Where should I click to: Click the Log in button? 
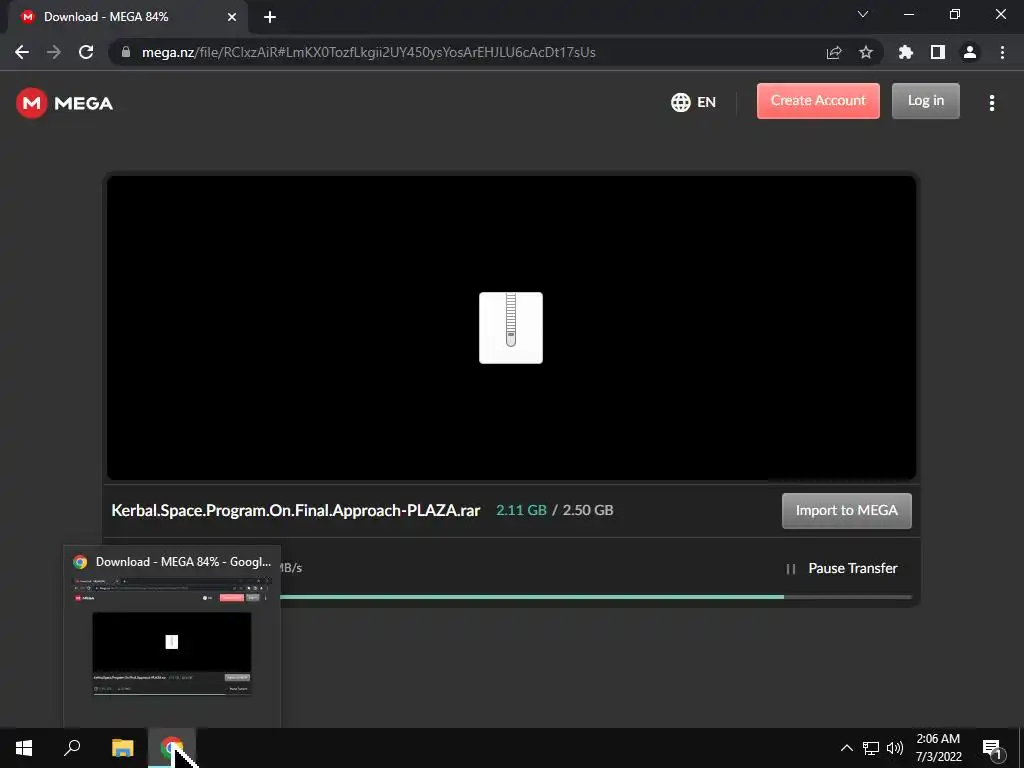tap(925, 101)
